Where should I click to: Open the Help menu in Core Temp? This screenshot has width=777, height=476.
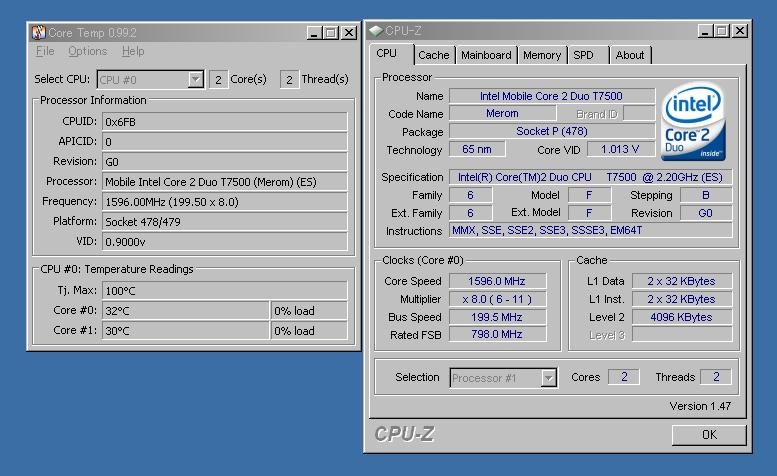click(133, 51)
